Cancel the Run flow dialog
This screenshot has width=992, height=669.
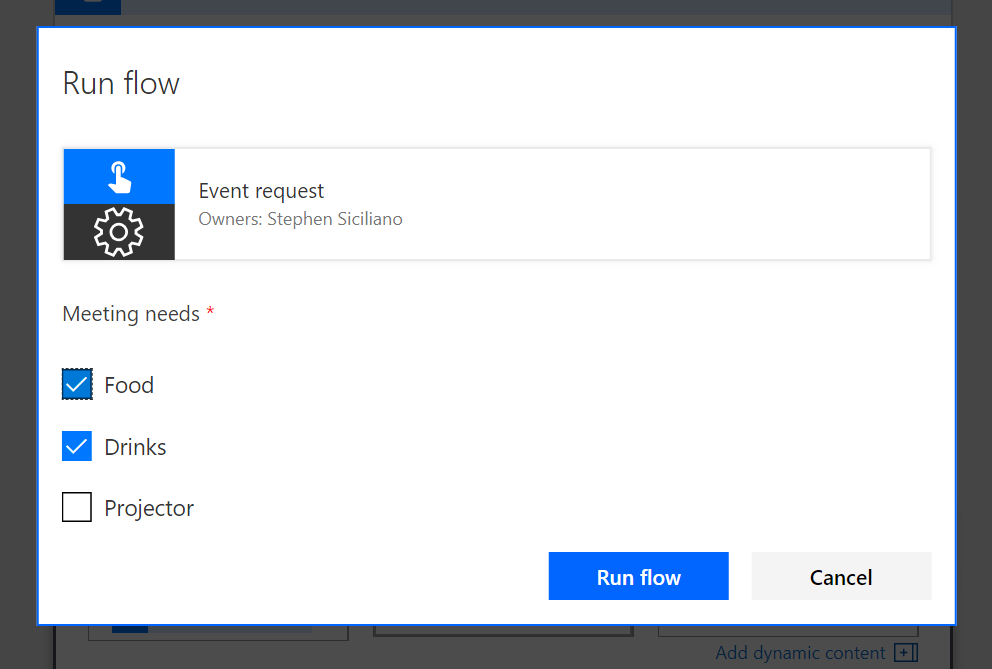tap(841, 577)
